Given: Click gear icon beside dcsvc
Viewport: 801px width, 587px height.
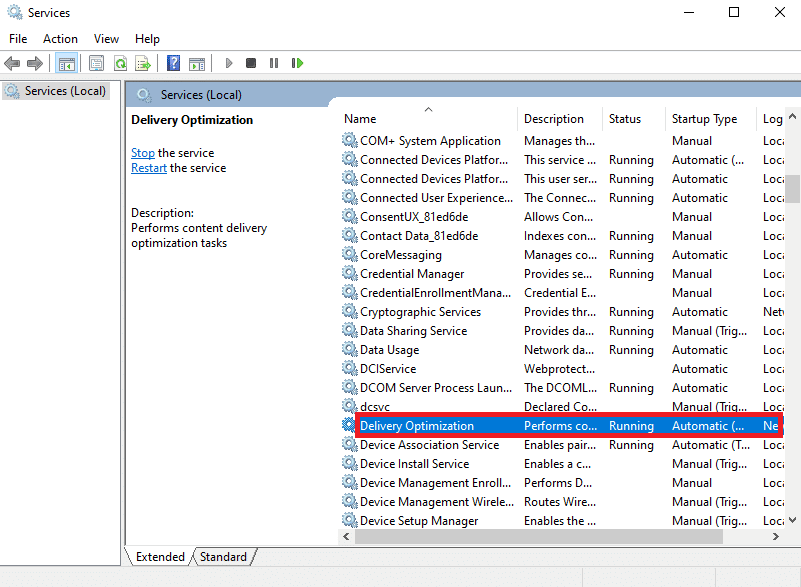Looking at the screenshot, I should [349, 406].
